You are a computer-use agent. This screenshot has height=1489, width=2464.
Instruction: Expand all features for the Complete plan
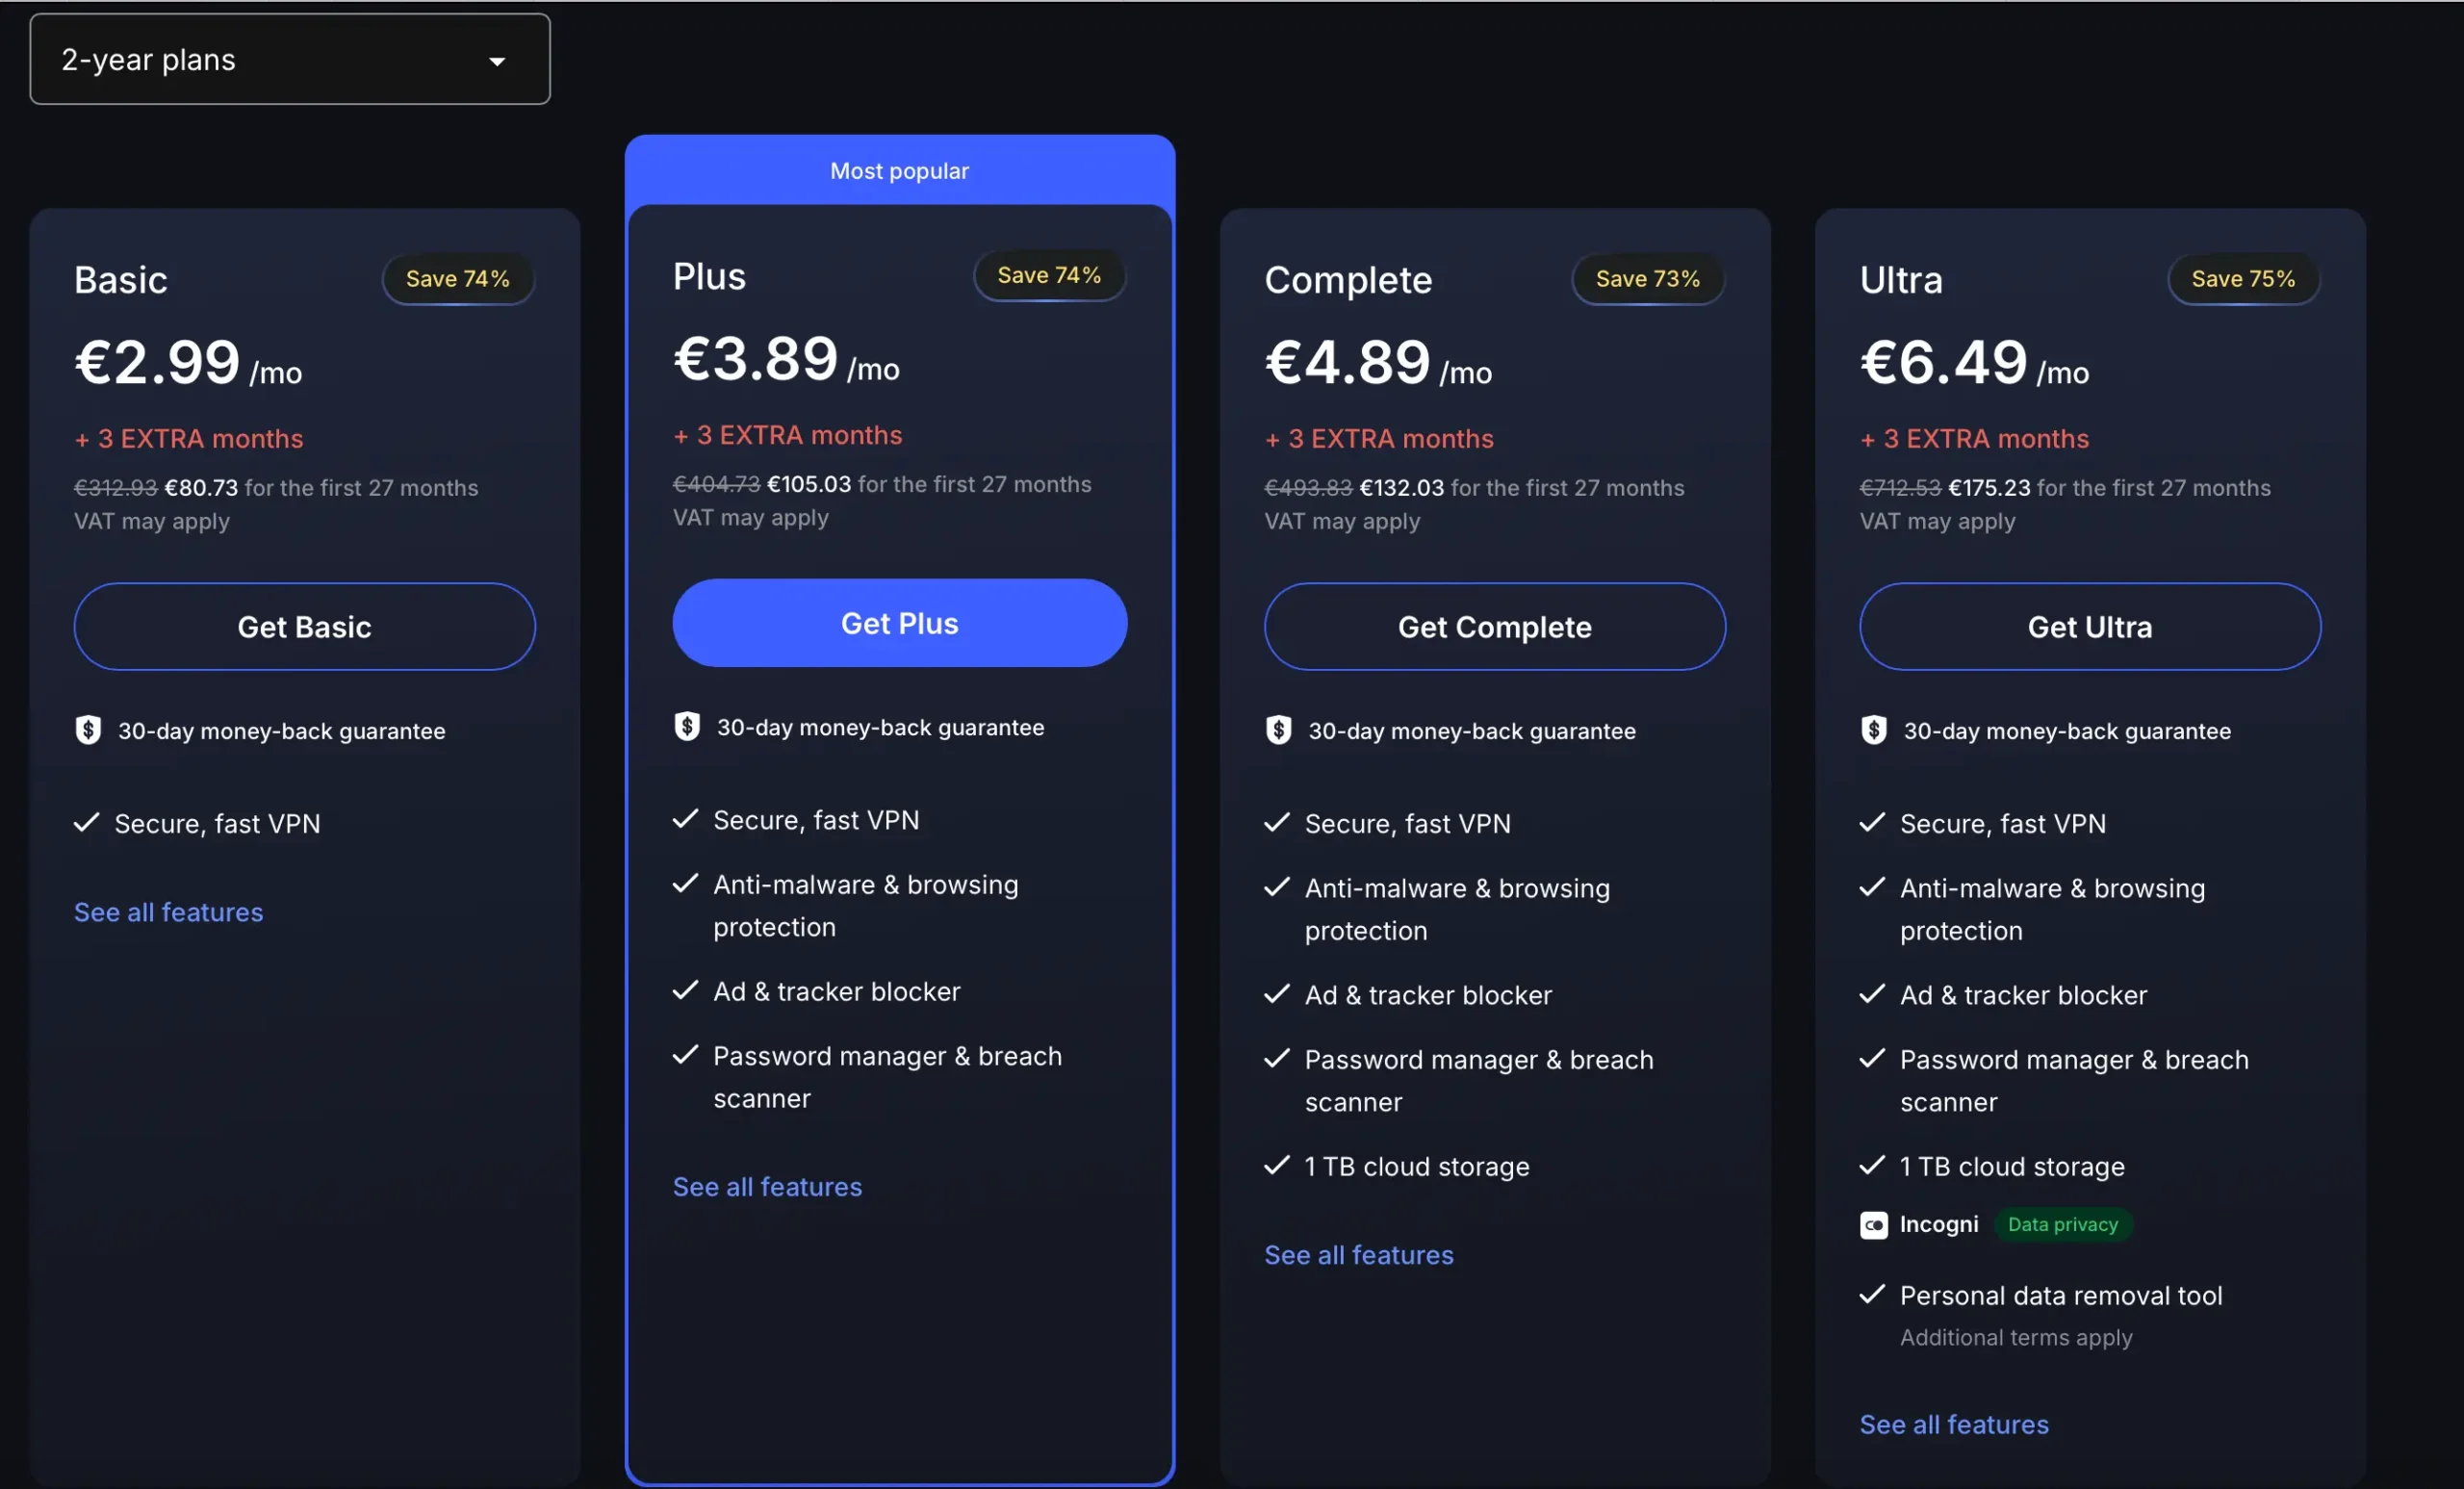1358,1254
